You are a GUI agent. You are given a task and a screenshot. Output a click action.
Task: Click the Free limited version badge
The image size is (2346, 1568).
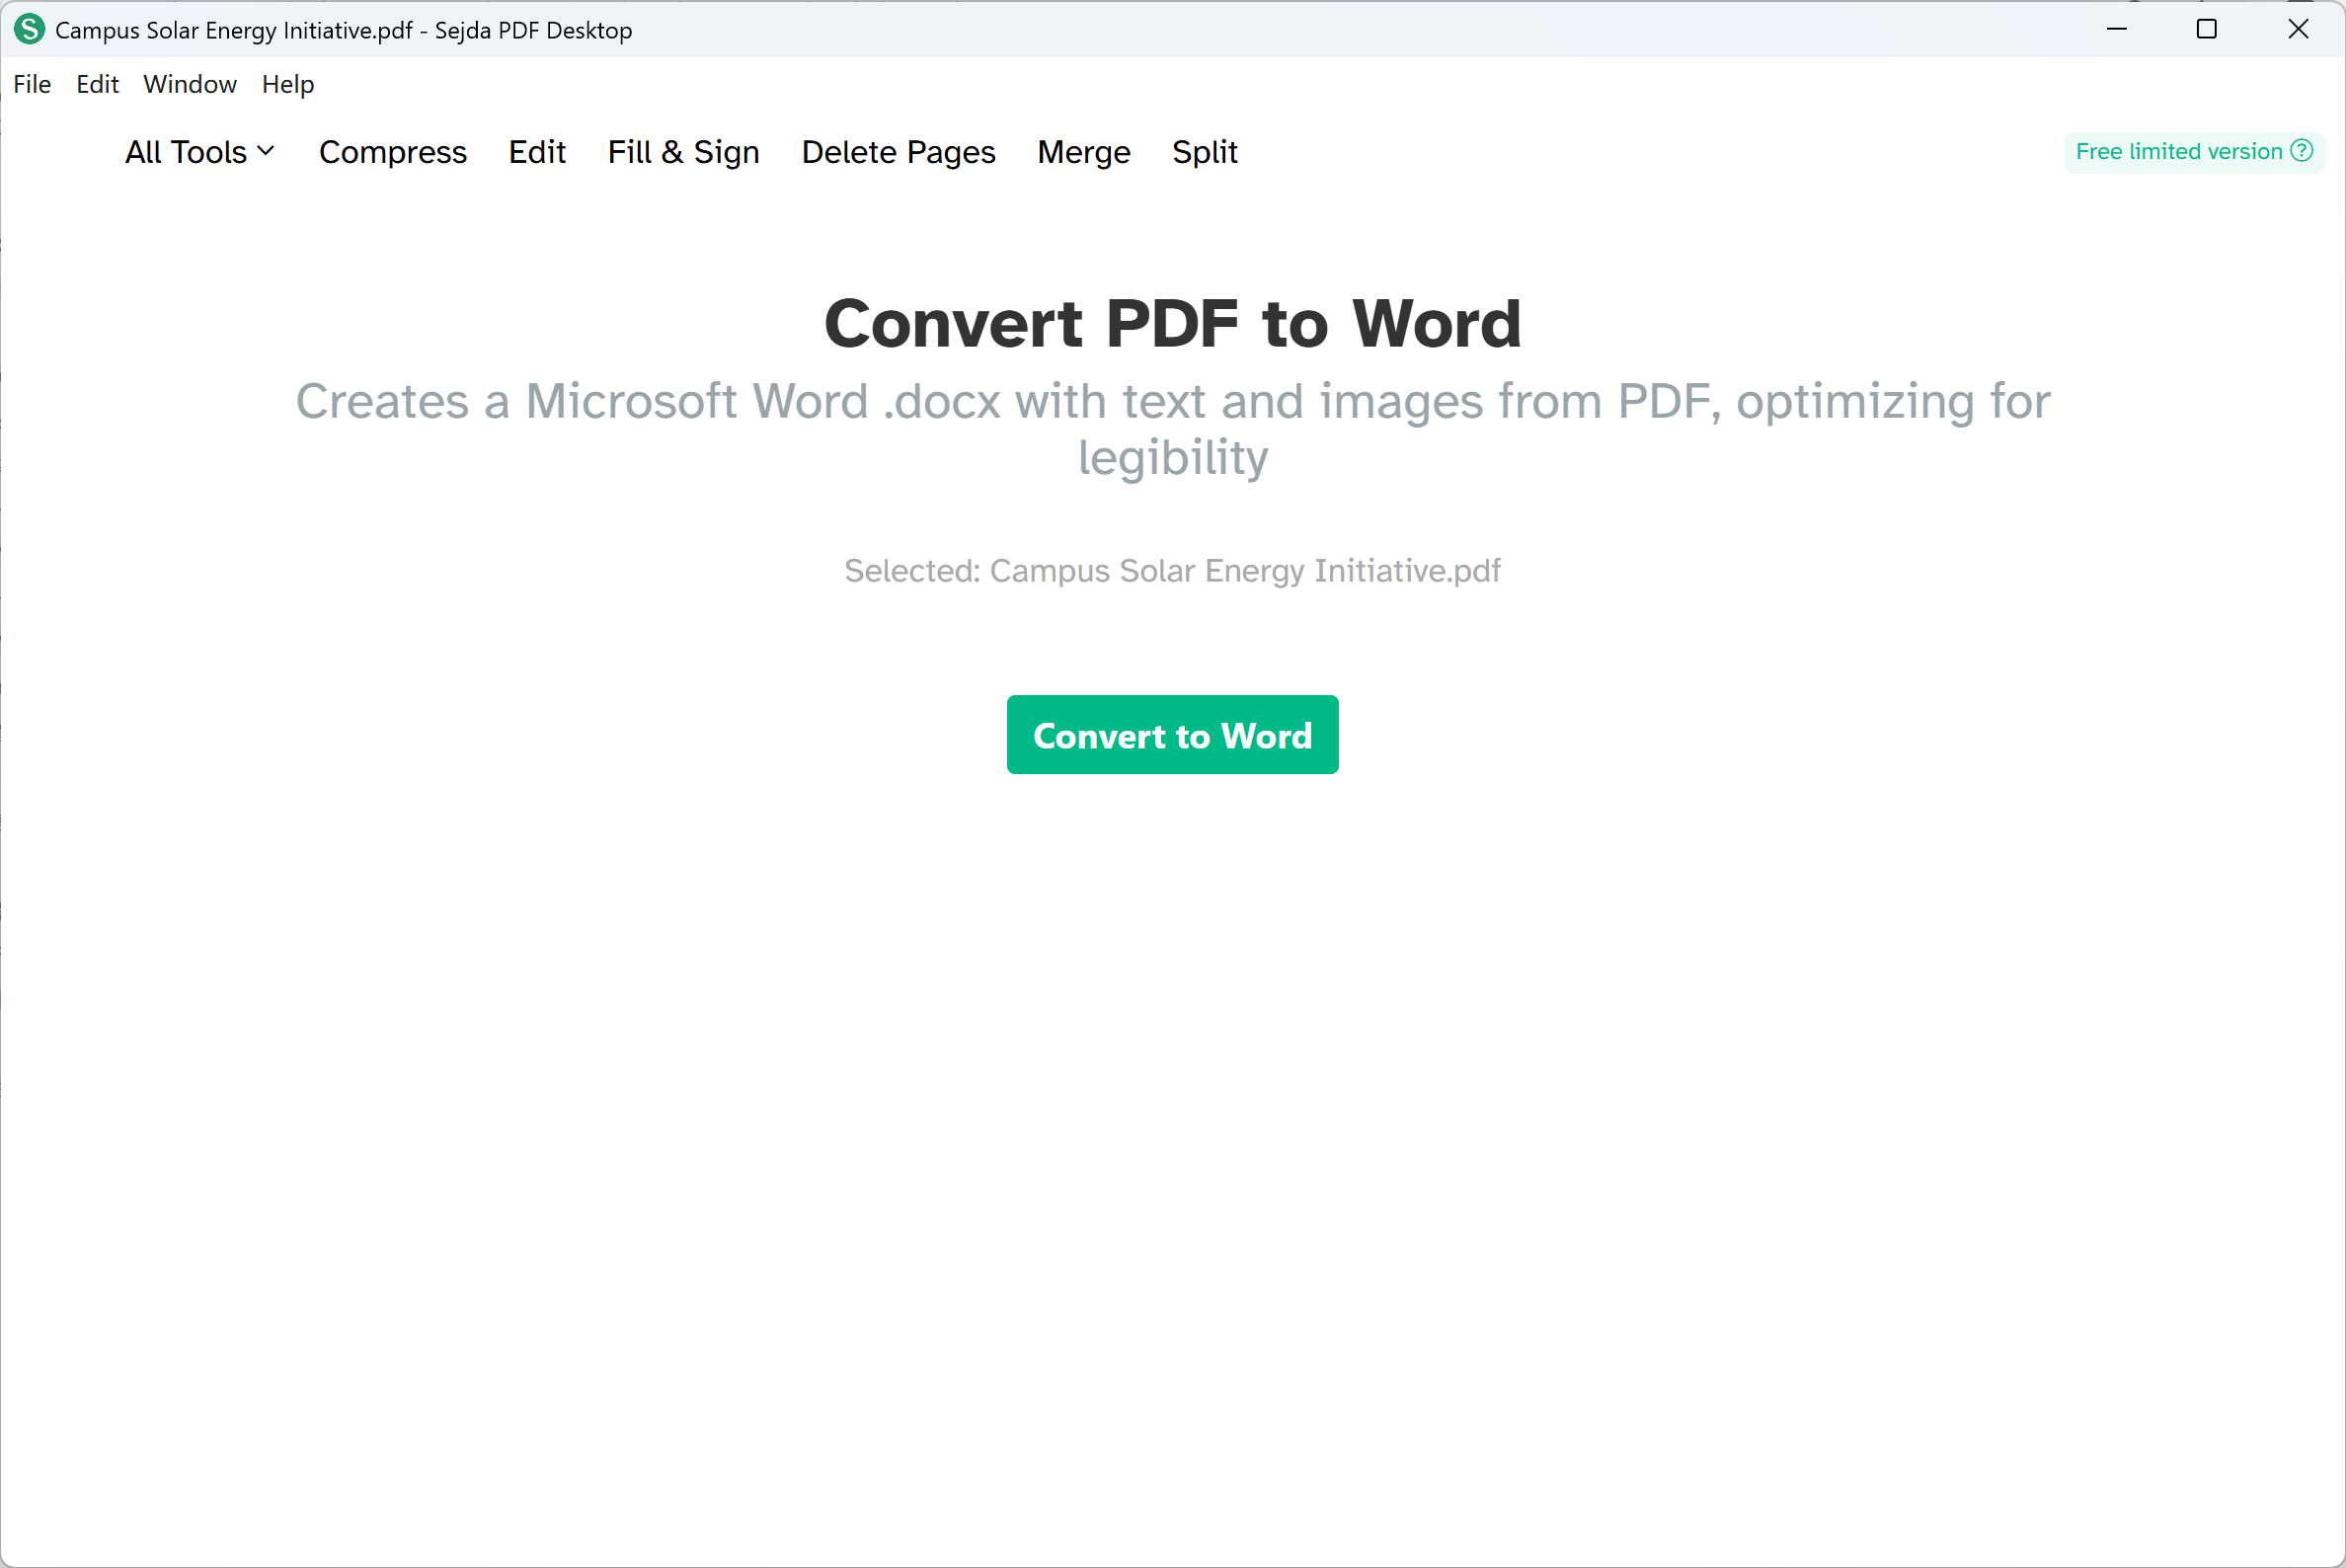pos(2194,151)
